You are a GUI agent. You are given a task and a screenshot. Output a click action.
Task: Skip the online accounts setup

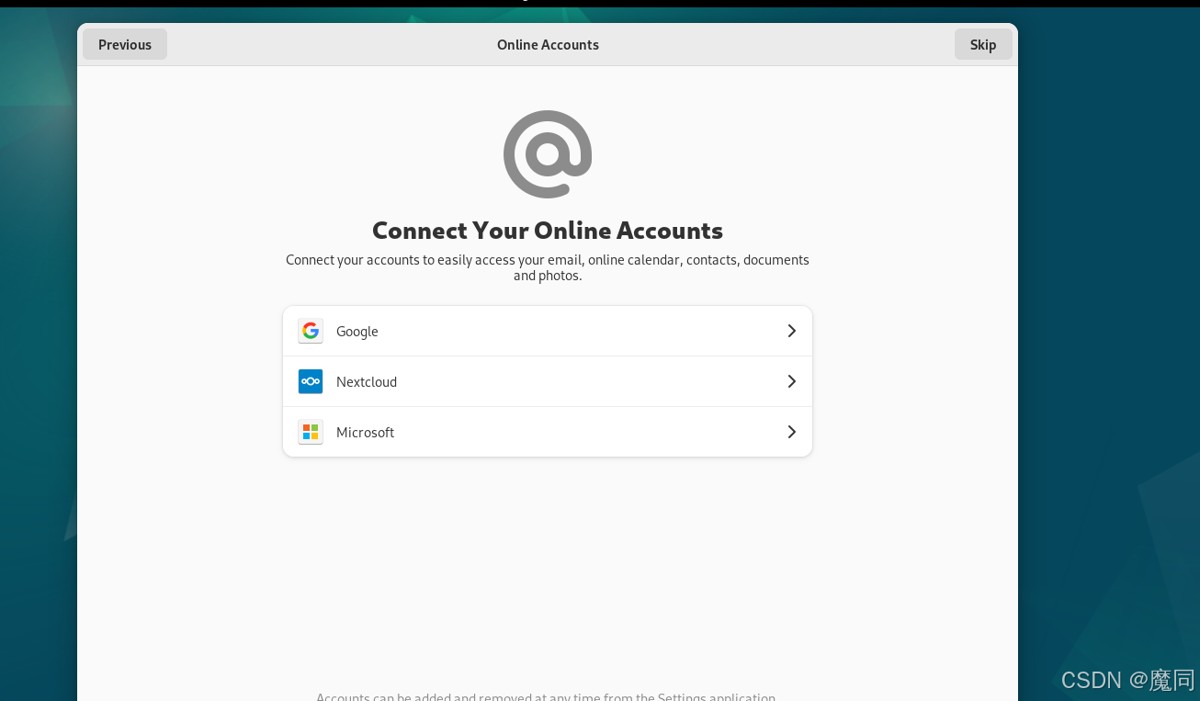983,44
